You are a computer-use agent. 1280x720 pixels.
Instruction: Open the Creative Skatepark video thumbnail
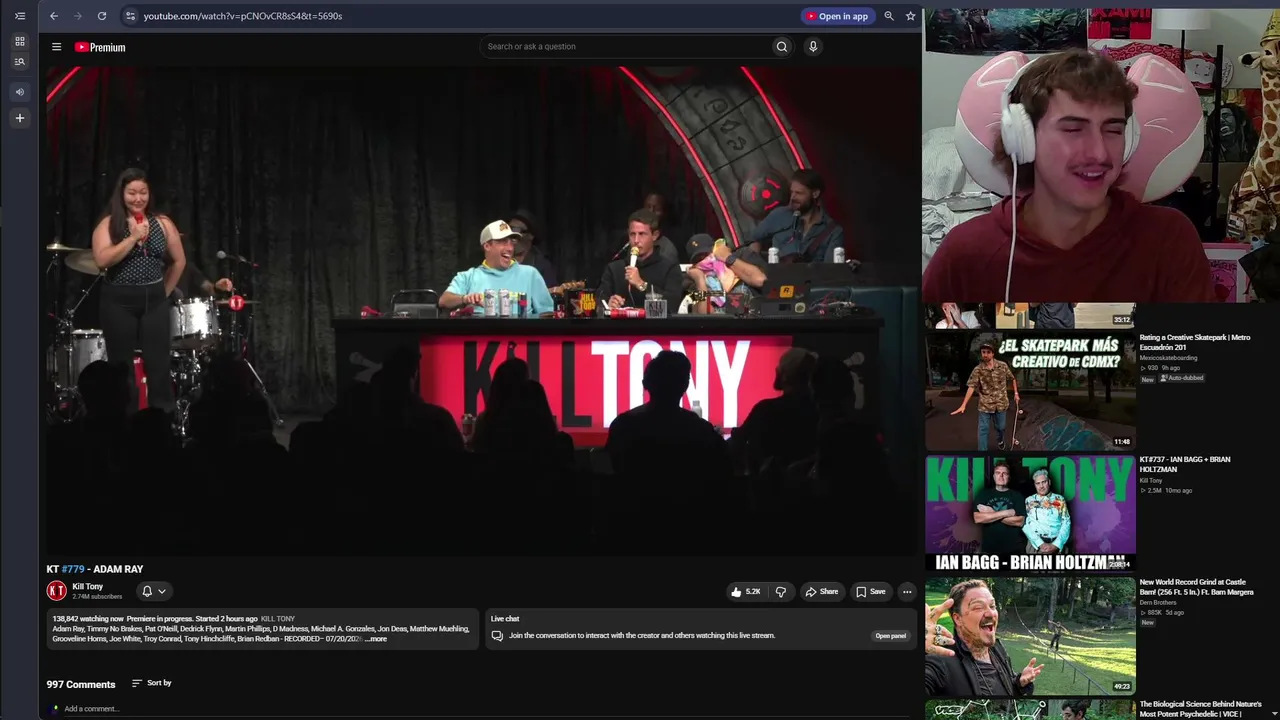1030,391
